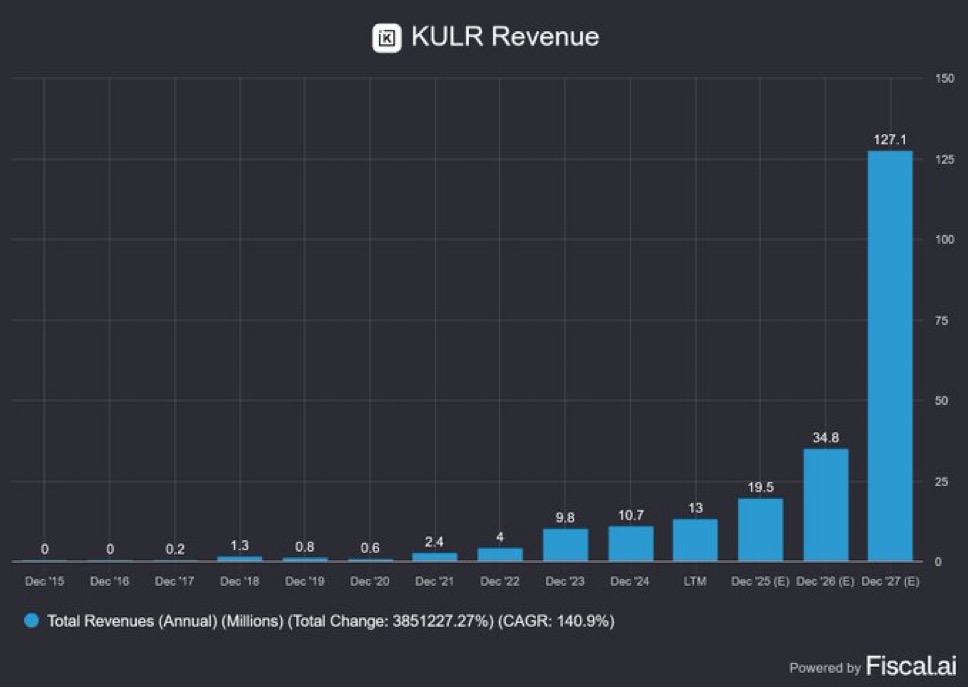Image resolution: width=968 pixels, height=687 pixels.
Task: Click the 34.8 value label
Action: [825, 438]
